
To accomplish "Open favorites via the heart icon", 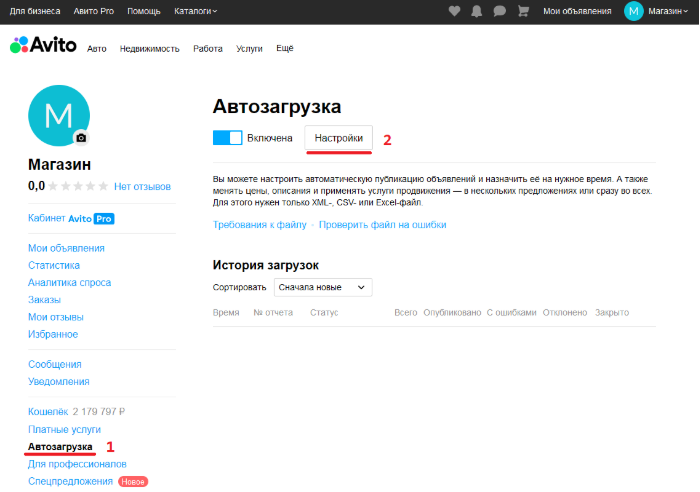I will click(455, 11).
